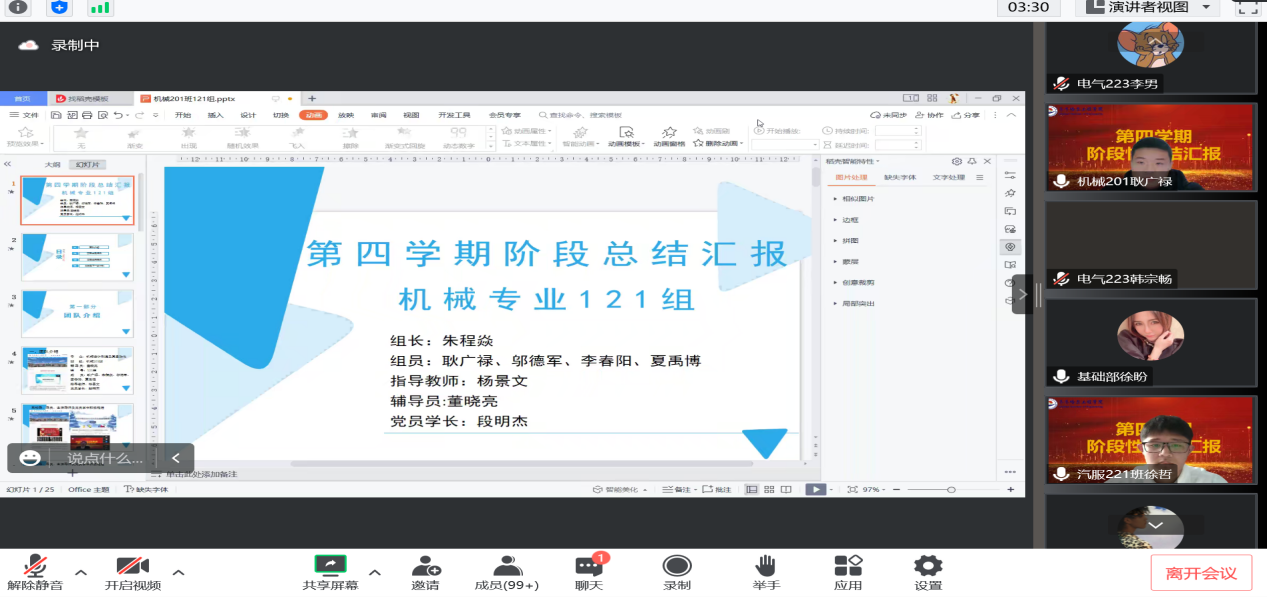
Task: Open meeting 设置 settings gear
Action: click(928, 566)
